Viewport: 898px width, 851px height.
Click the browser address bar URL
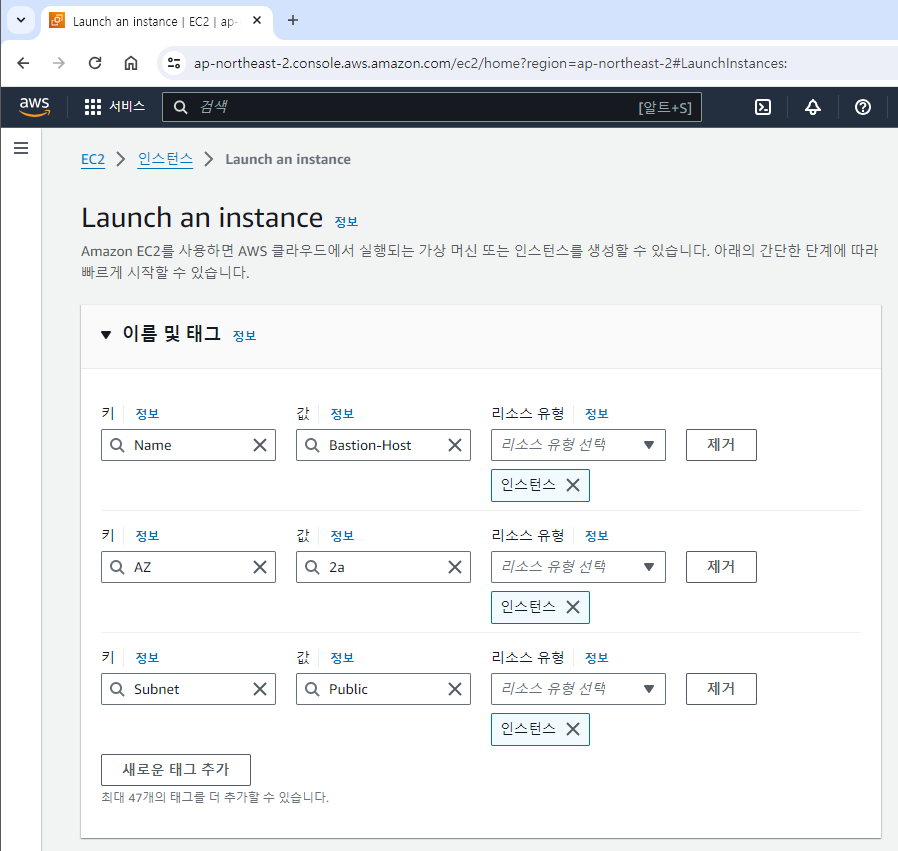pyautogui.click(x=490, y=63)
